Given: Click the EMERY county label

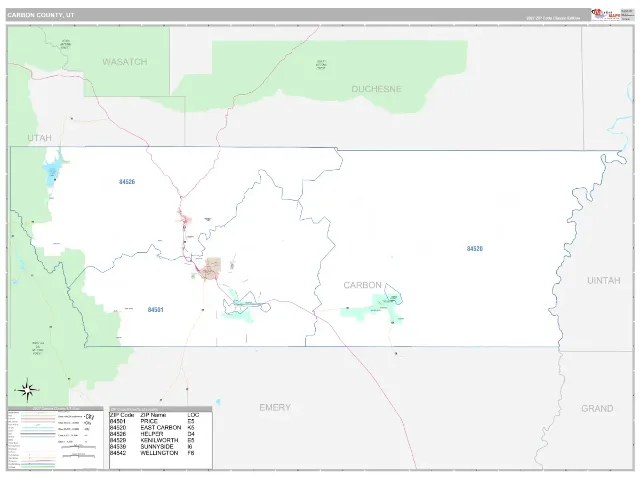Looking at the screenshot, I should [x=275, y=407].
